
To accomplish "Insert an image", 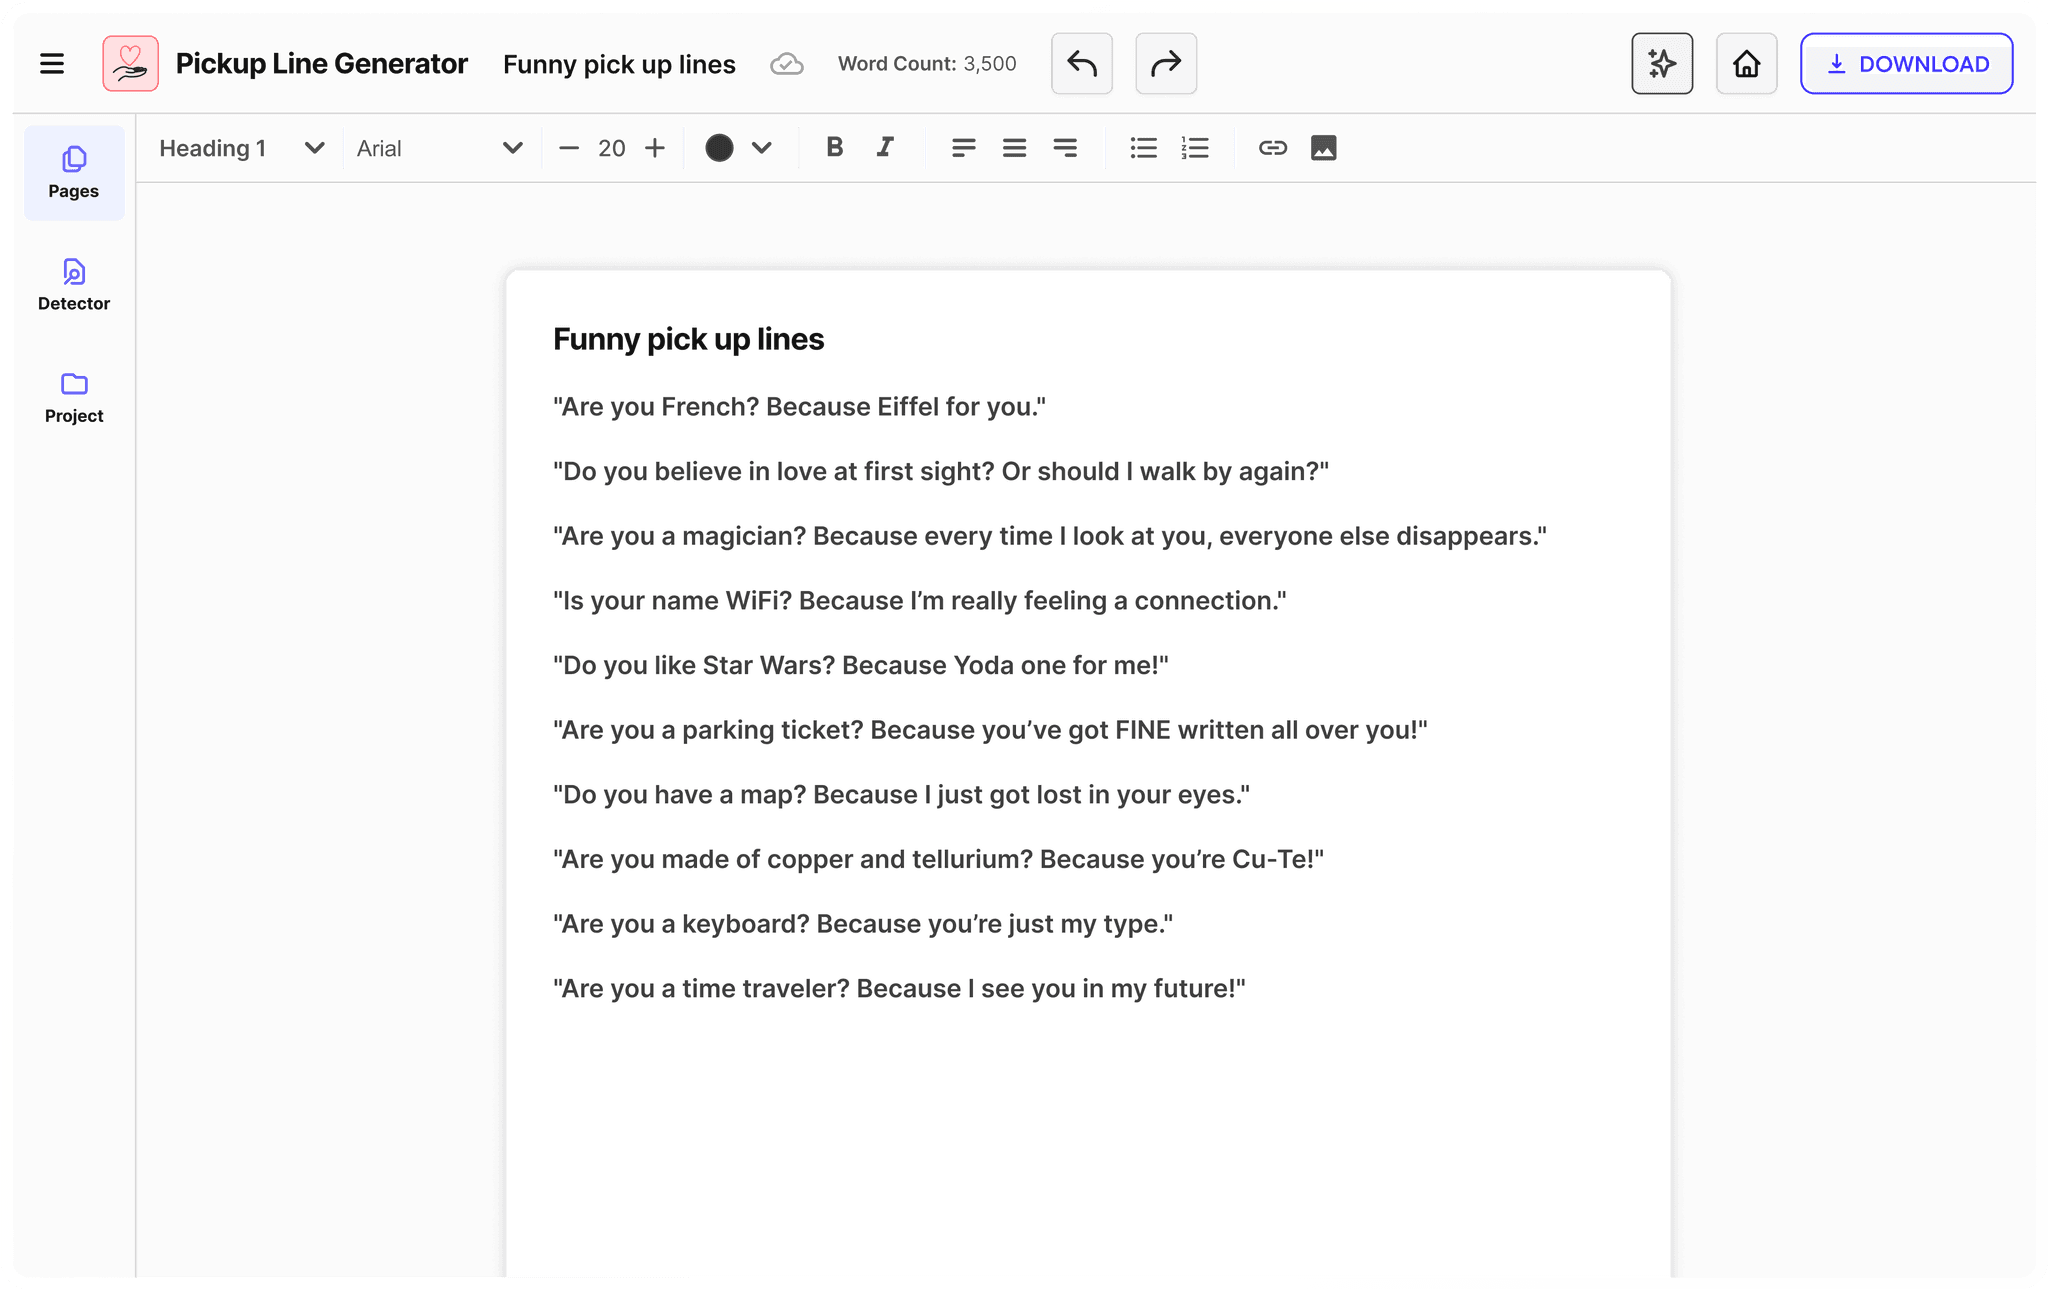I will click(x=1324, y=148).
